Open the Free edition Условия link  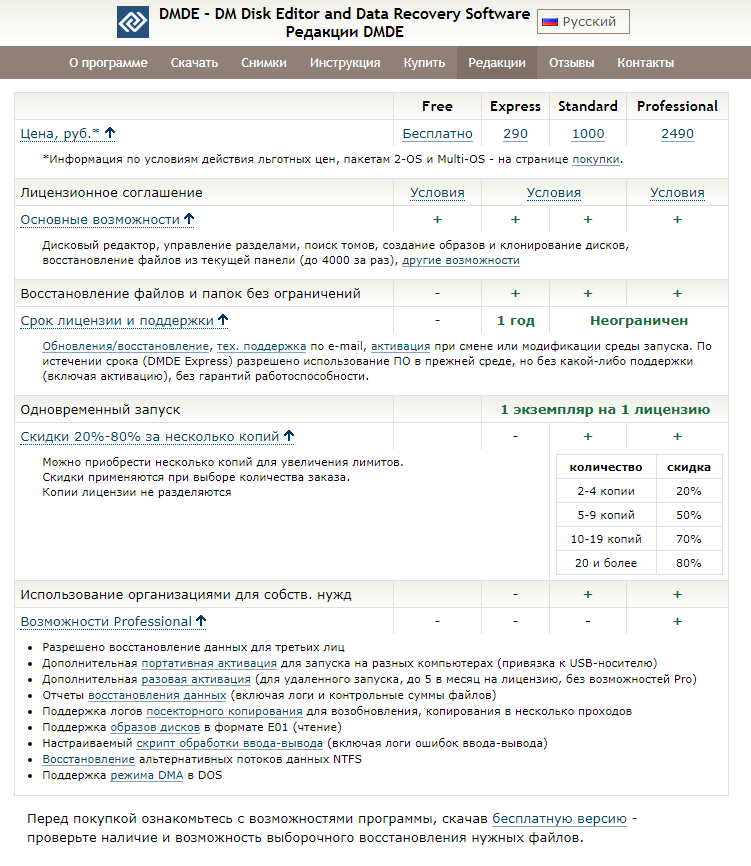coord(437,193)
